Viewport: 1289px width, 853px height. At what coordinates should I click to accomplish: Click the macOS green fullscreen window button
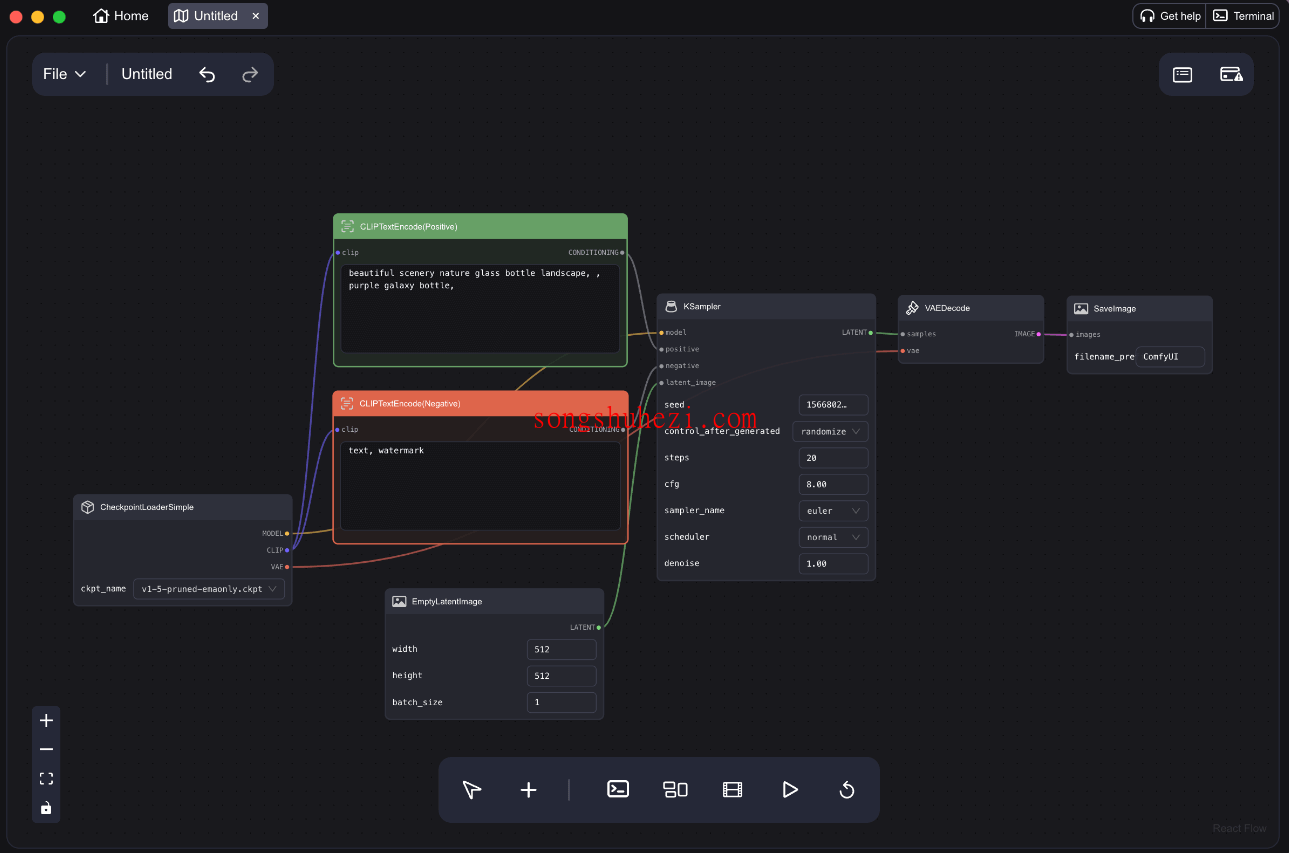(59, 17)
